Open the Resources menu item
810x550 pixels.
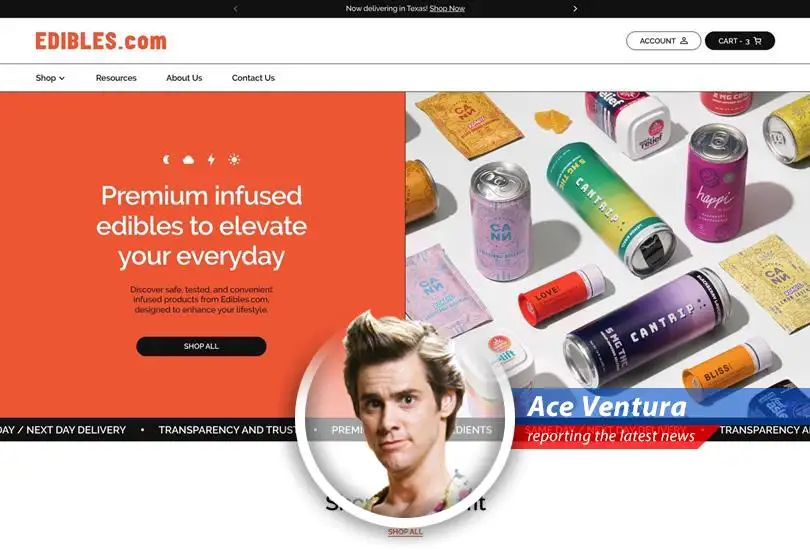click(x=116, y=78)
